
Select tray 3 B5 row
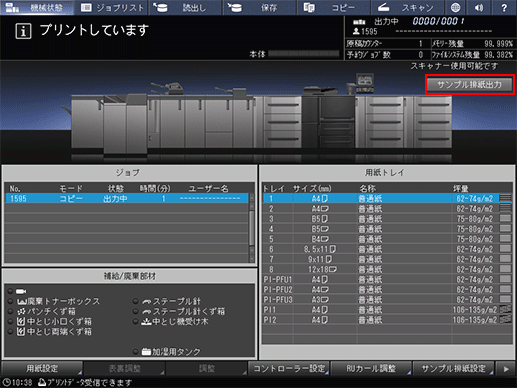click(x=387, y=219)
